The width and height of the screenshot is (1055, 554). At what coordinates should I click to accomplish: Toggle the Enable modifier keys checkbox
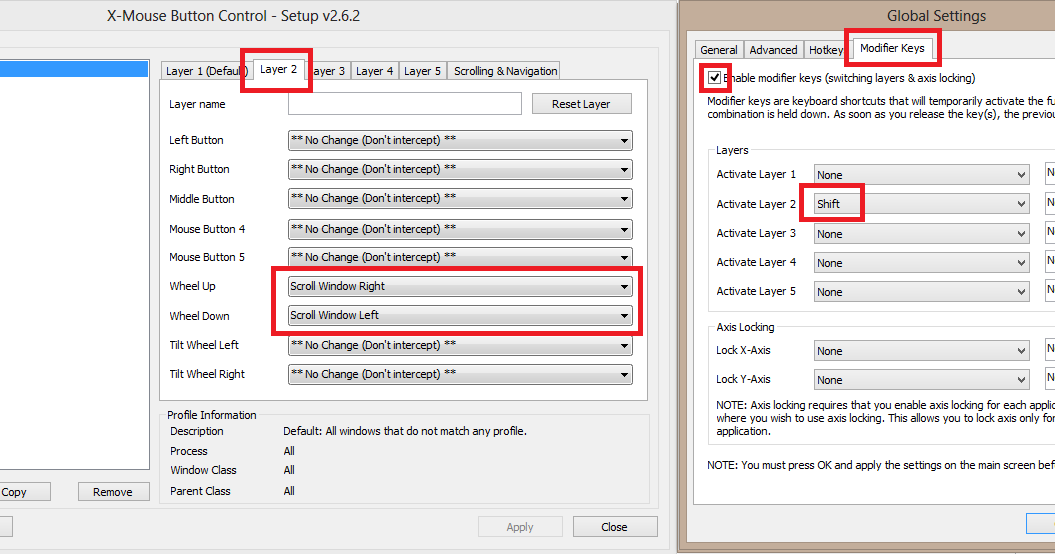(x=715, y=78)
